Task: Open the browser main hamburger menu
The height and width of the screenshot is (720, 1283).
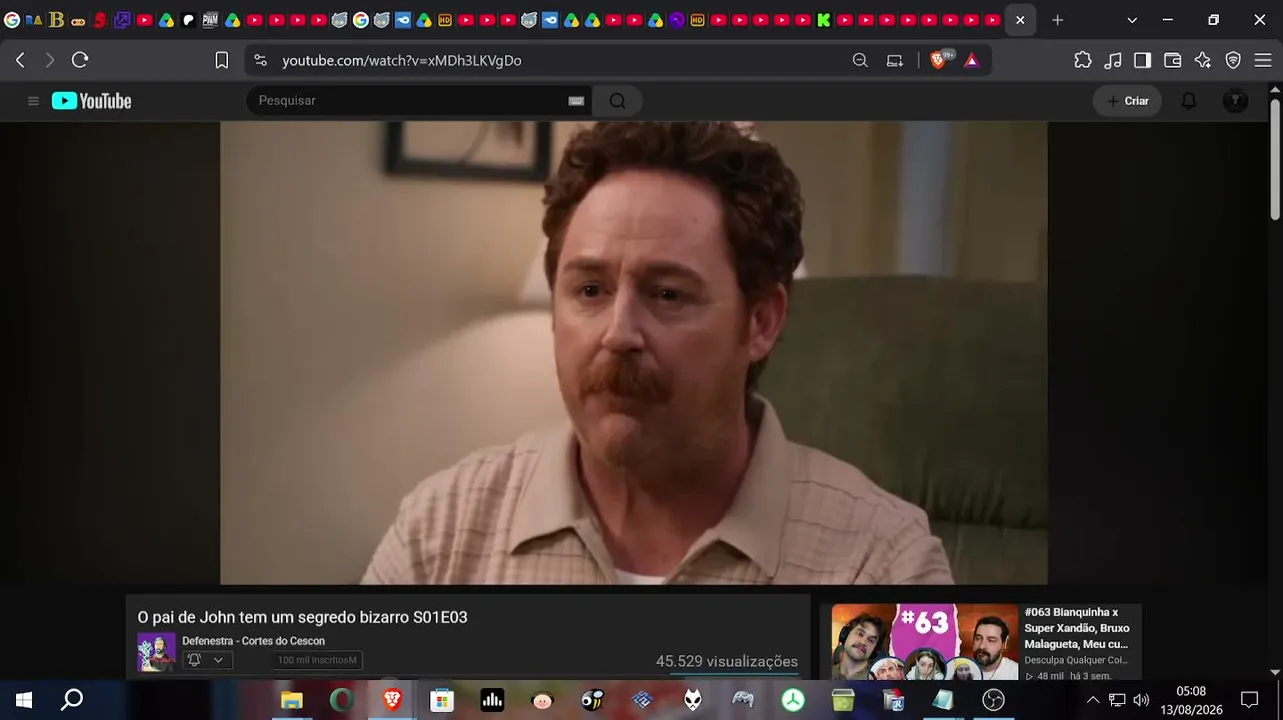Action: pyautogui.click(x=1263, y=60)
